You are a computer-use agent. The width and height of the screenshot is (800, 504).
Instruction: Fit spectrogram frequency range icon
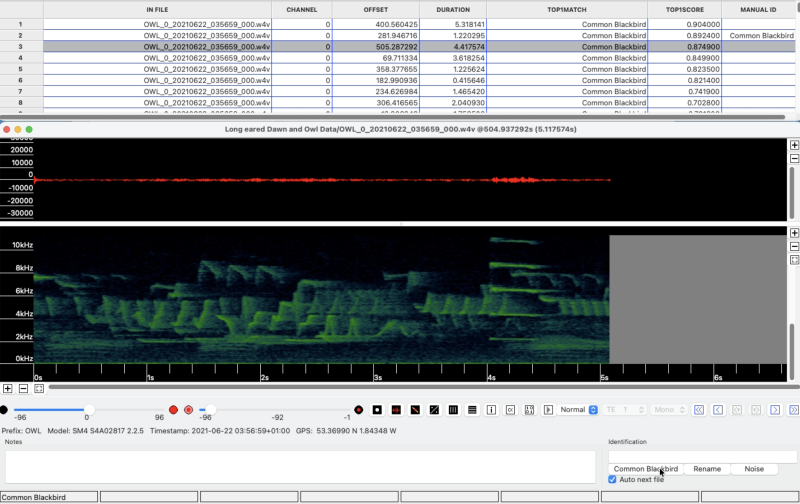coord(794,260)
